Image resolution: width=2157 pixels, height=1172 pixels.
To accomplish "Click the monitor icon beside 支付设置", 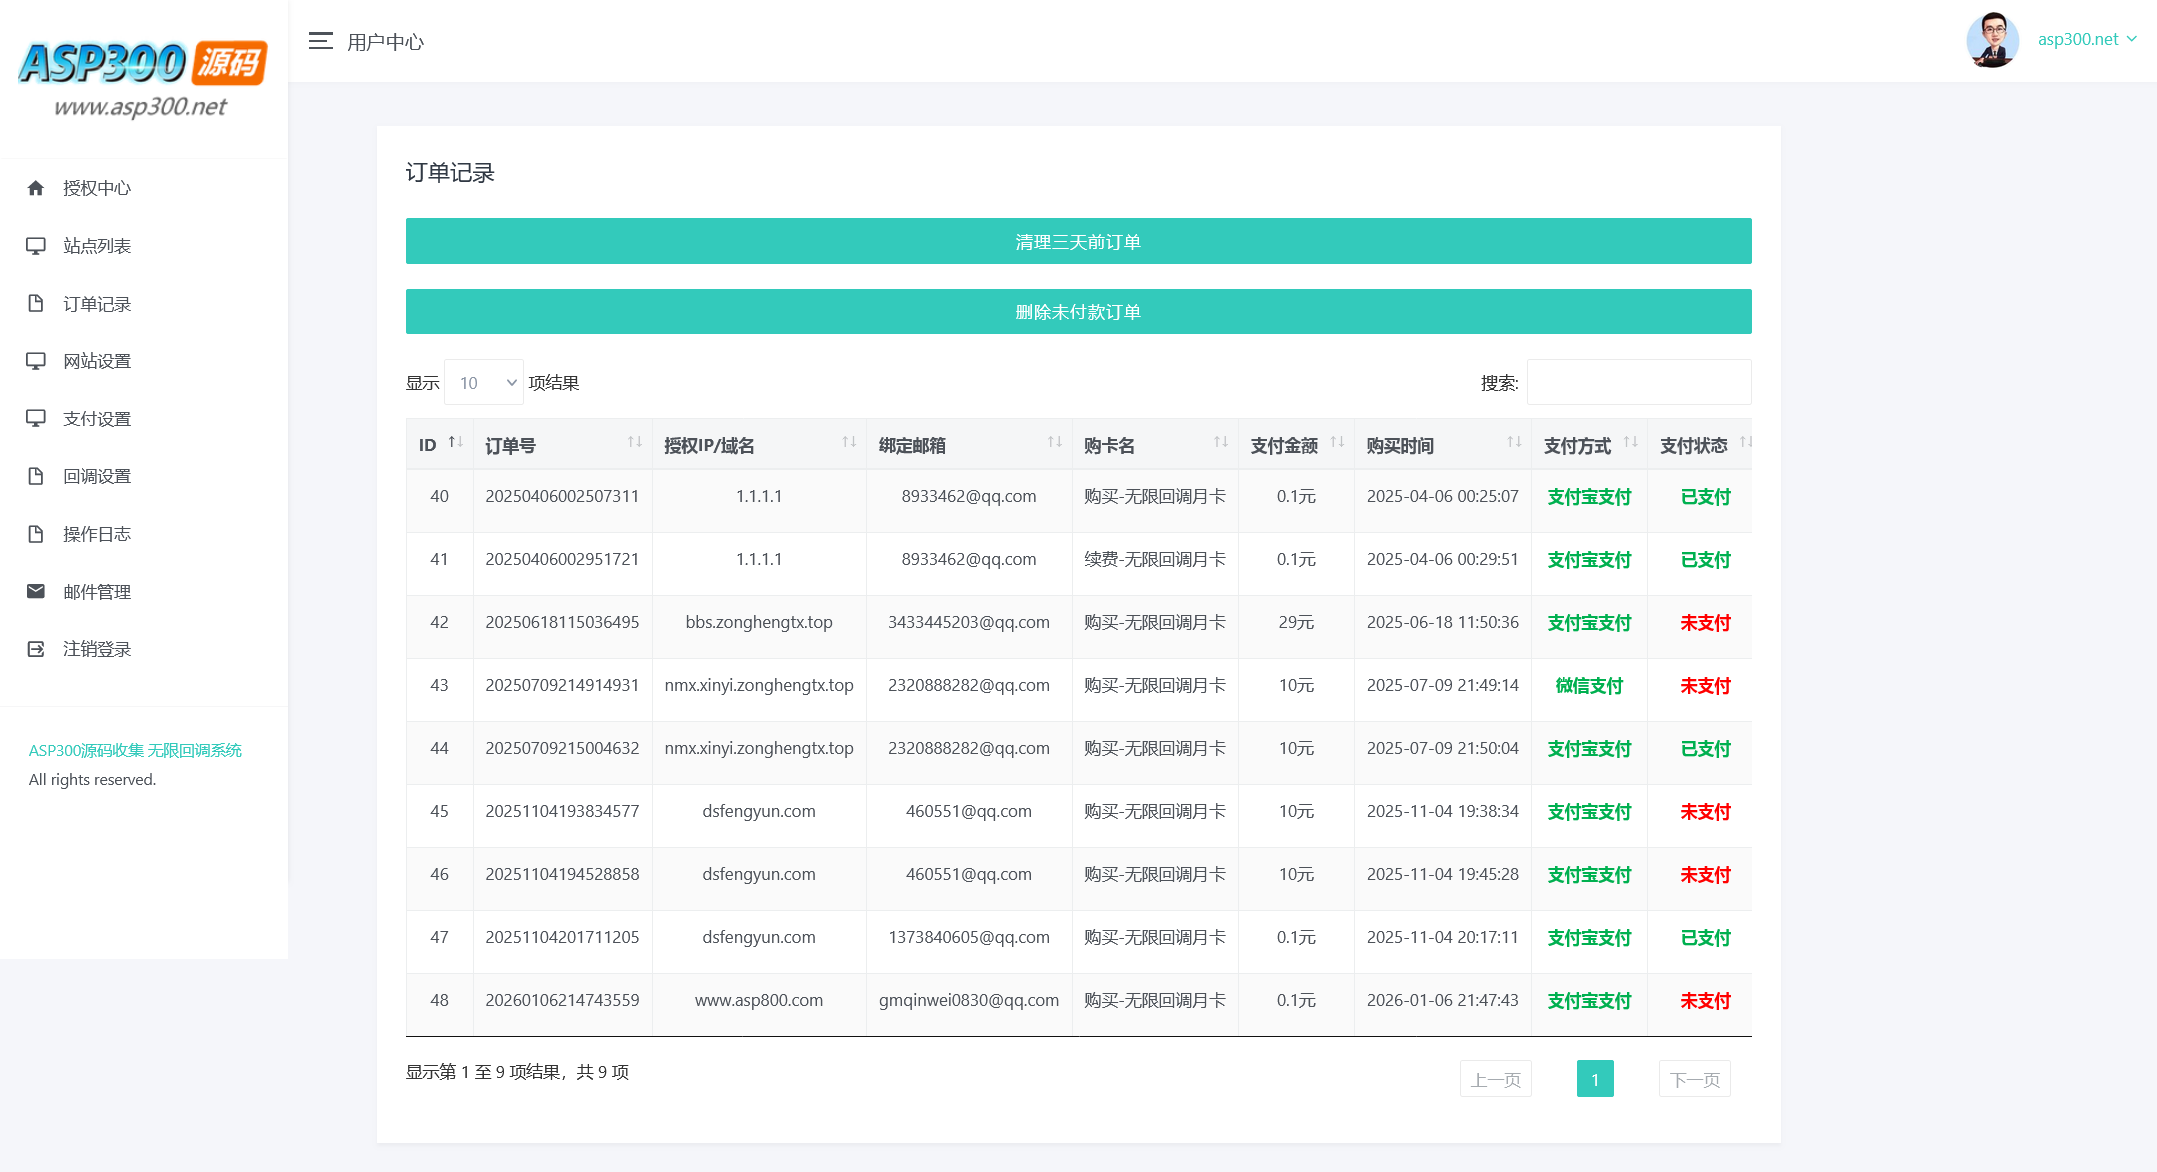I will pyautogui.click(x=36, y=419).
